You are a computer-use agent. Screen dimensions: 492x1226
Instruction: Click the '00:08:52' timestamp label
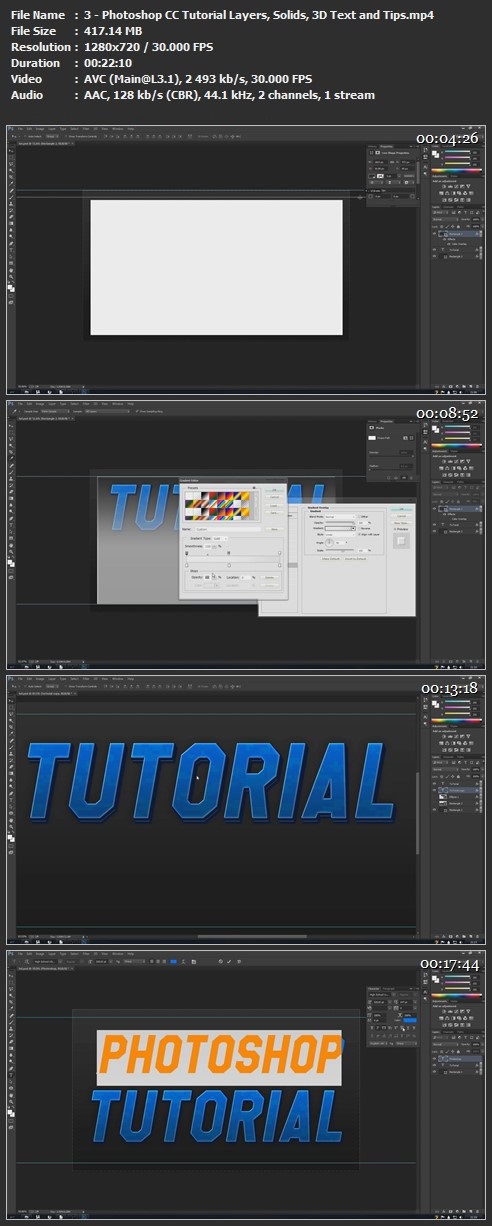coord(449,413)
